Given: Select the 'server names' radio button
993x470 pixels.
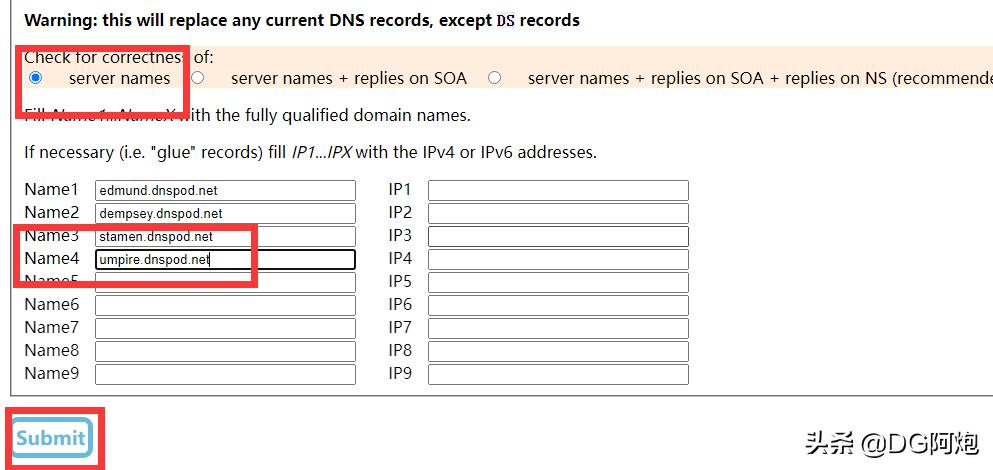Looking at the screenshot, I should 36,77.
